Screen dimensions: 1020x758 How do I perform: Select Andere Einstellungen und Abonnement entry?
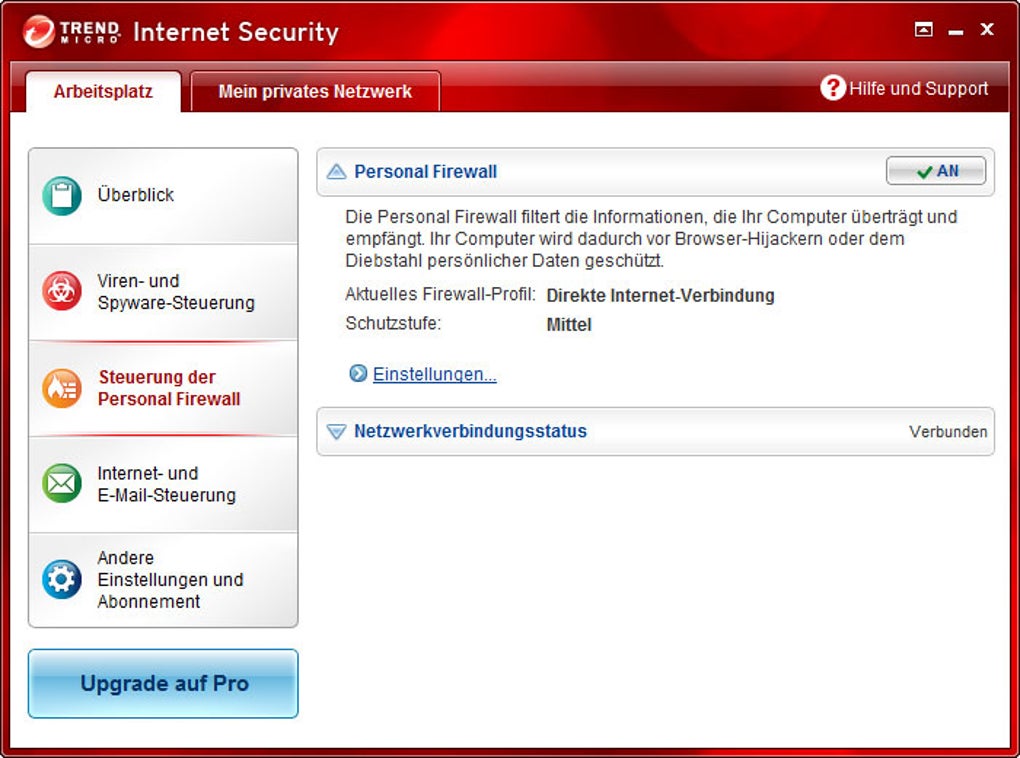pyautogui.click(x=170, y=580)
